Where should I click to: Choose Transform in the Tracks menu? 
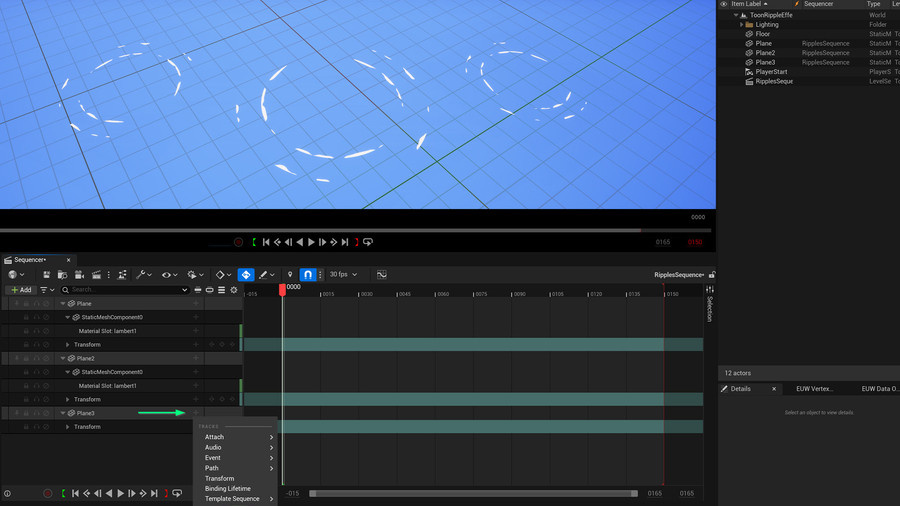[235, 478]
